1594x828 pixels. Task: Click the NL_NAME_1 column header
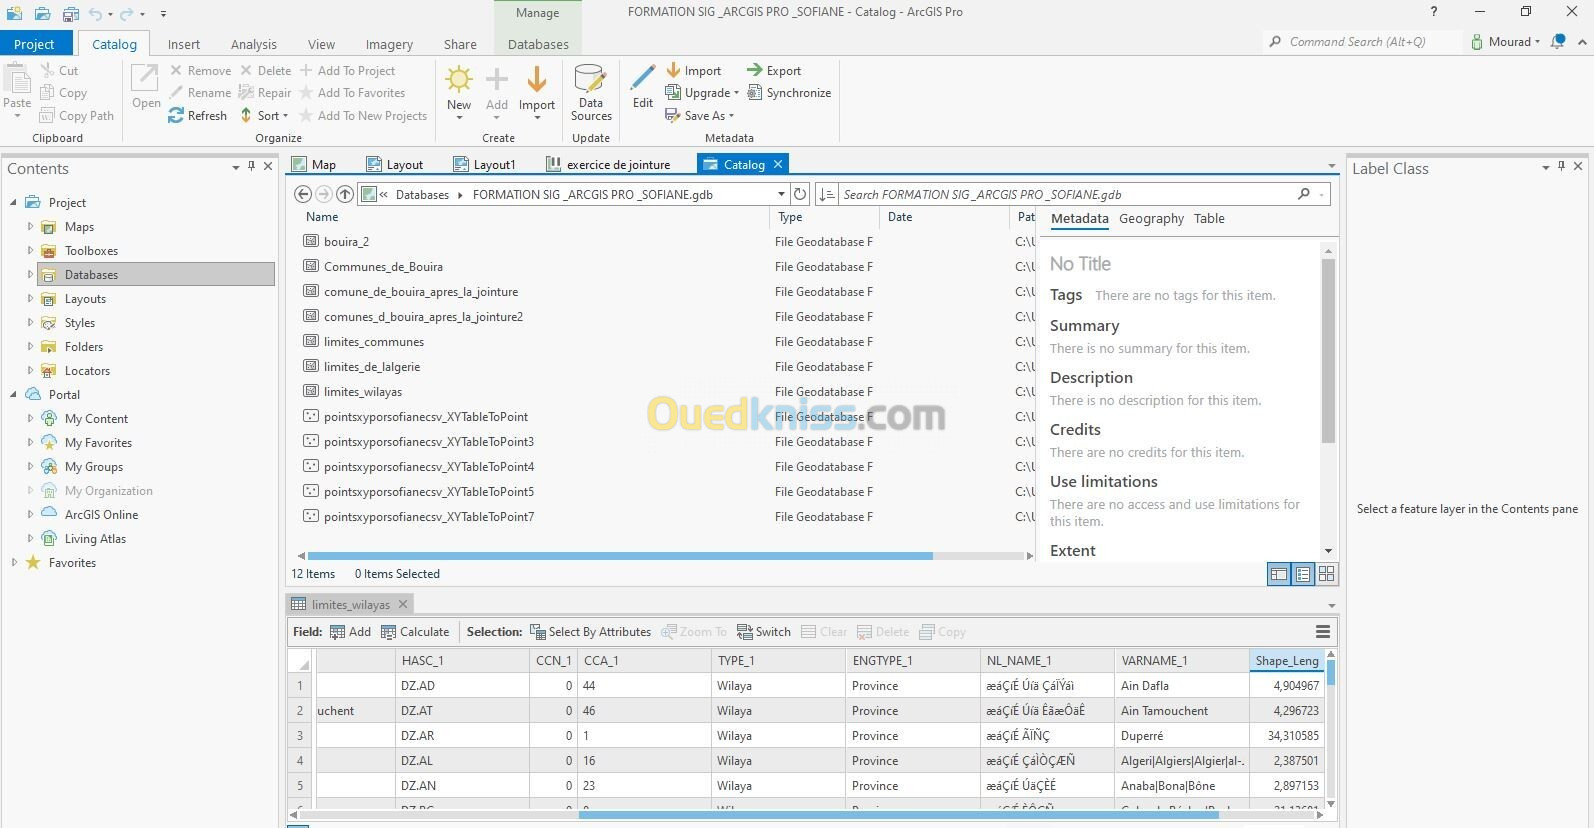(1047, 660)
